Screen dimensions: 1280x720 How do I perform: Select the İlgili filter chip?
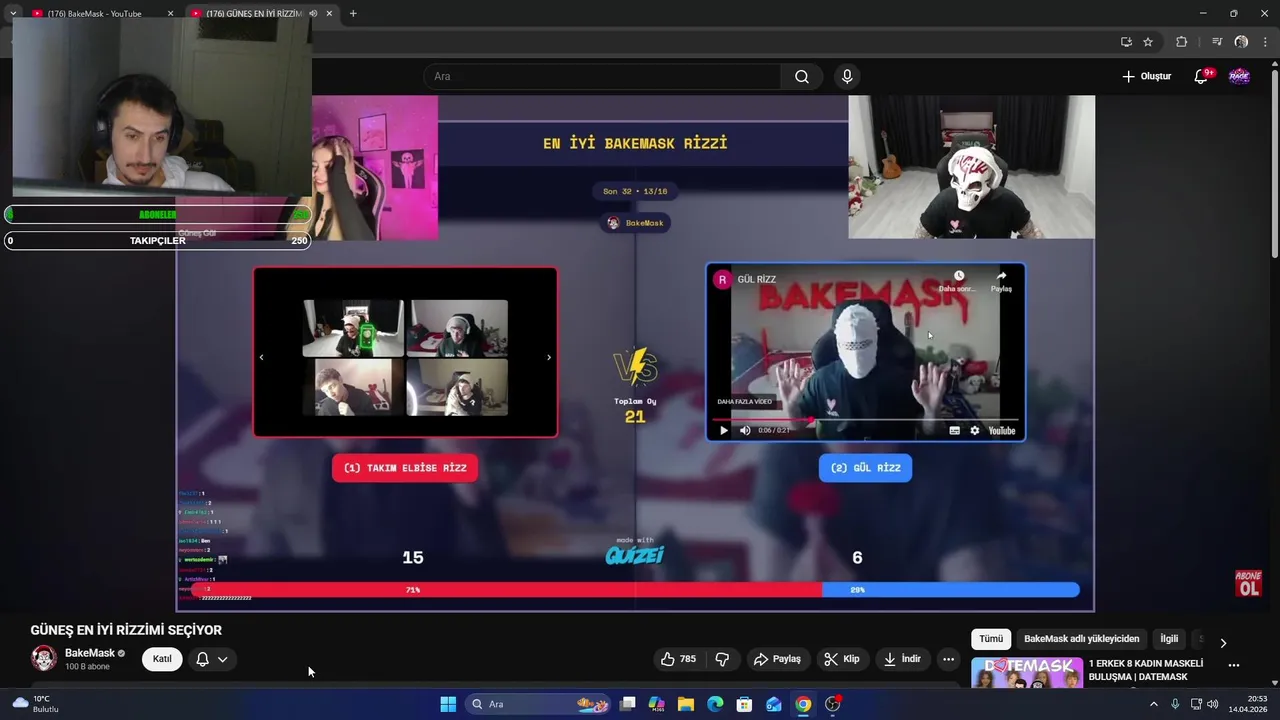pyautogui.click(x=1168, y=638)
